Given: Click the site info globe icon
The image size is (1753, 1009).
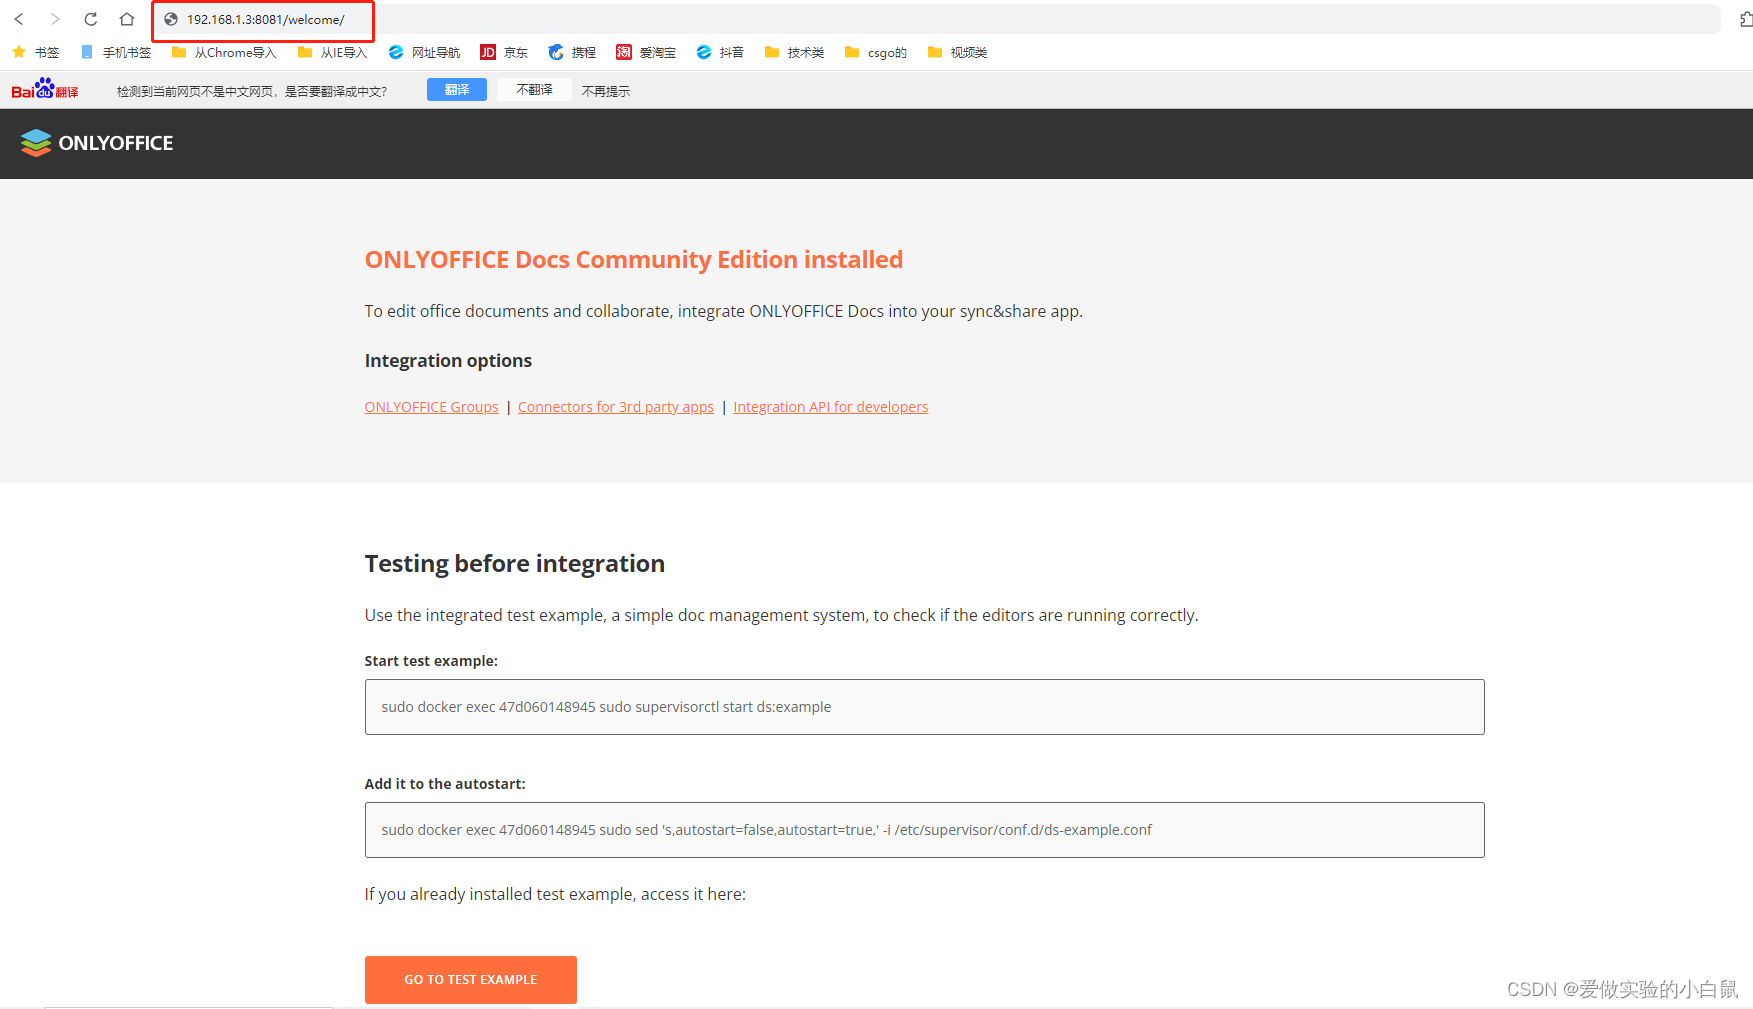Looking at the screenshot, I should pos(171,19).
